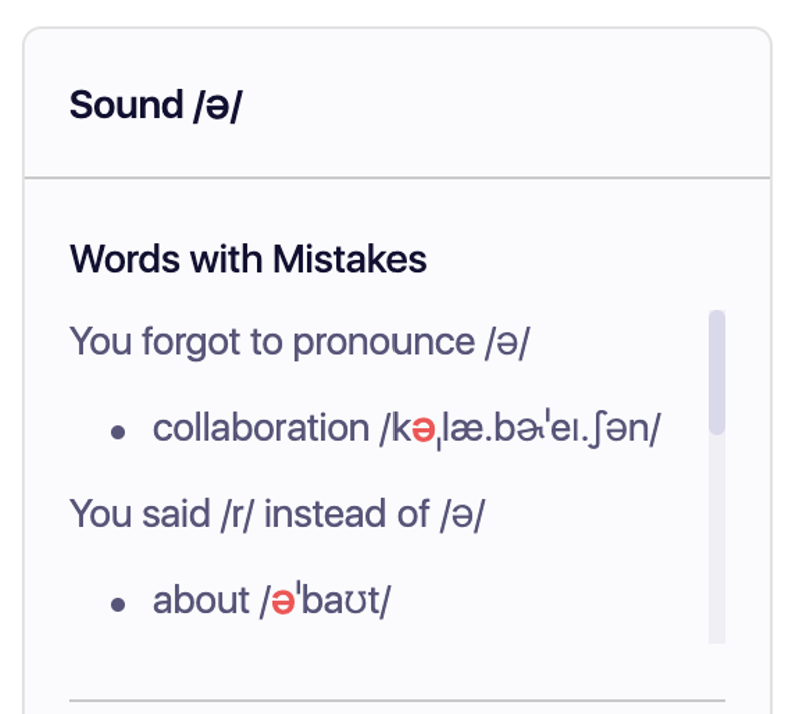Click the phonetic transcription of collaboration

tap(520, 430)
